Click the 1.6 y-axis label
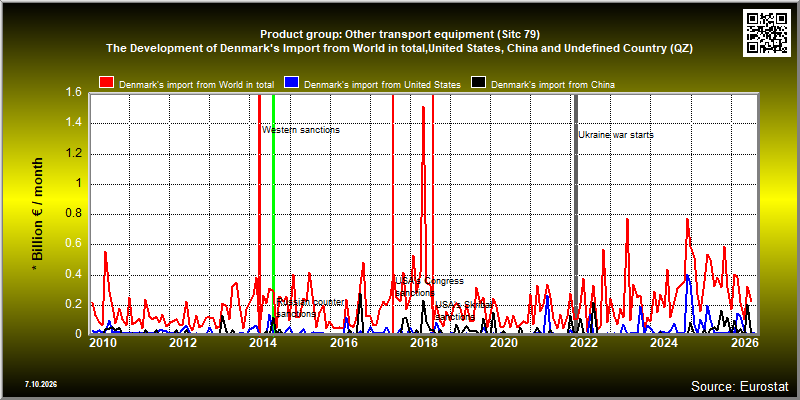This screenshot has width=800, height=400. (75, 93)
